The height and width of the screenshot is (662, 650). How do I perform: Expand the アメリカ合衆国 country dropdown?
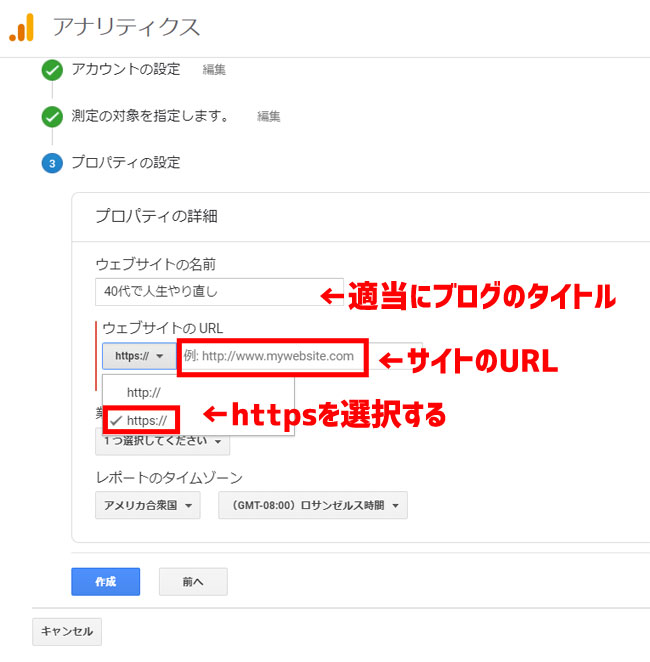point(147,505)
